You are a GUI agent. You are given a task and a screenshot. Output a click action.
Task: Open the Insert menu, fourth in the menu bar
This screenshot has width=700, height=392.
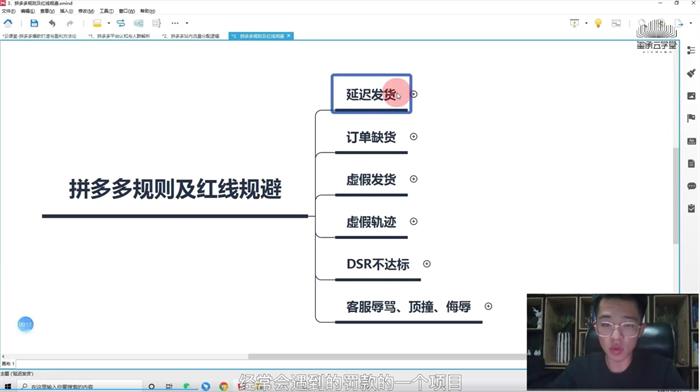click(x=66, y=11)
